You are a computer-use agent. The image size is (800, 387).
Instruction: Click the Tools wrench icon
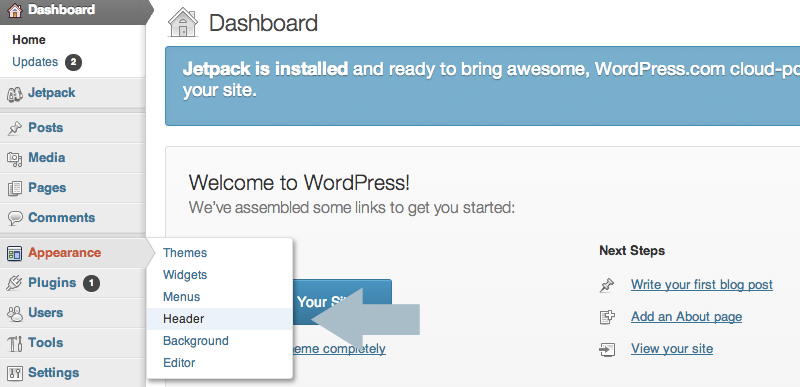tap(15, 344)
